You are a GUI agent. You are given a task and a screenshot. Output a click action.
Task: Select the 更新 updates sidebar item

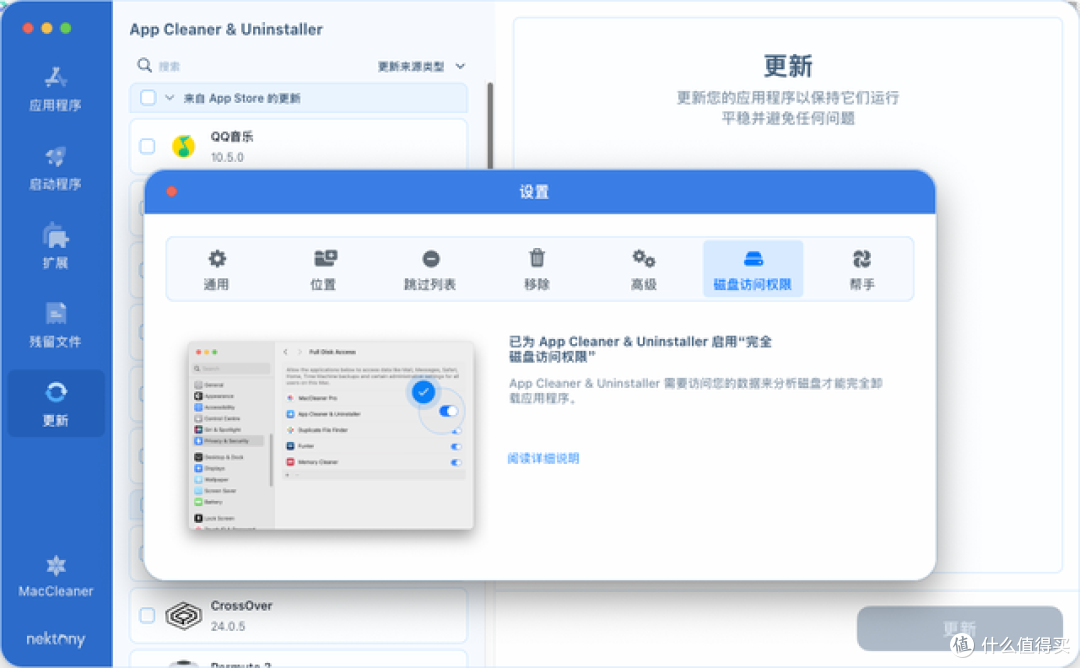pyautogui.click(x=56, y=404)
